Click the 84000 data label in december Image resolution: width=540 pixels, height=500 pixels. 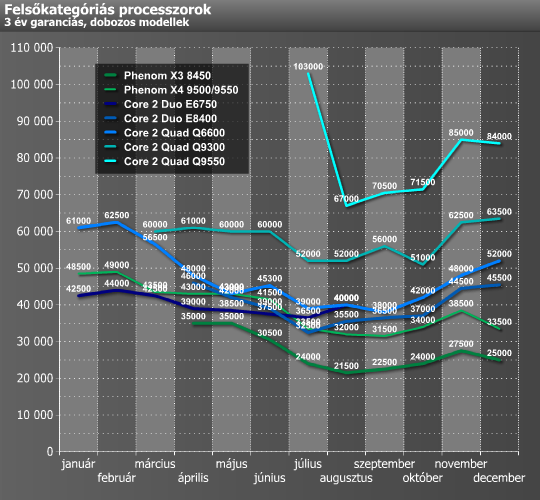point(499,136)
